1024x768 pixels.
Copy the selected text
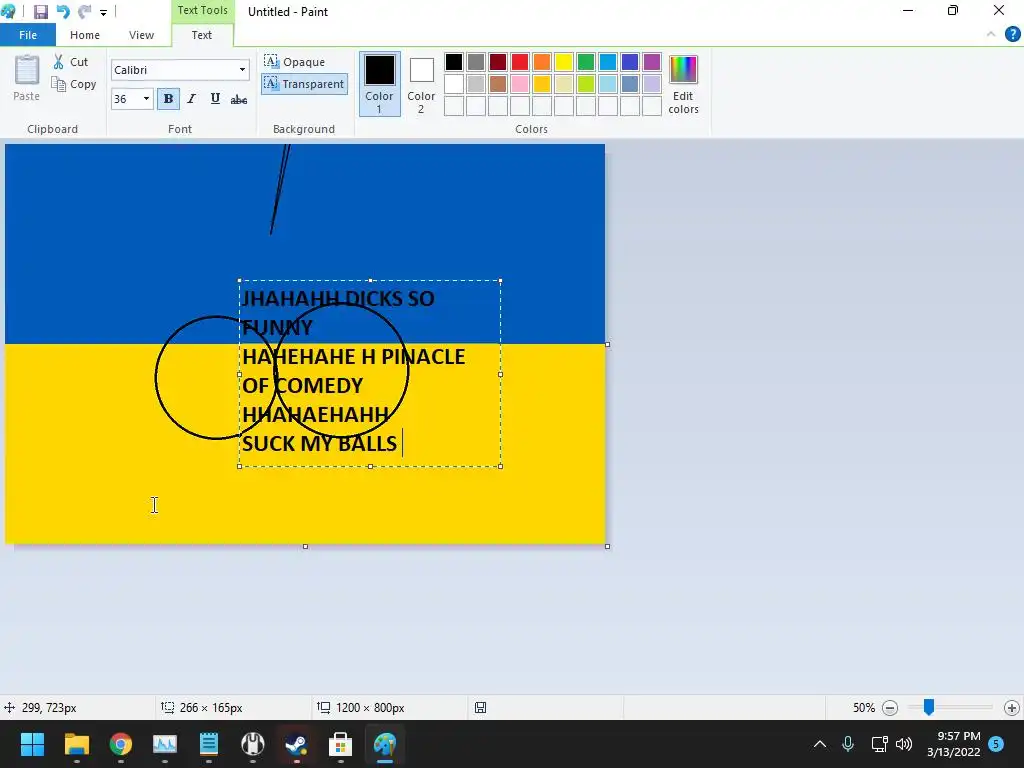click(74, 84)
